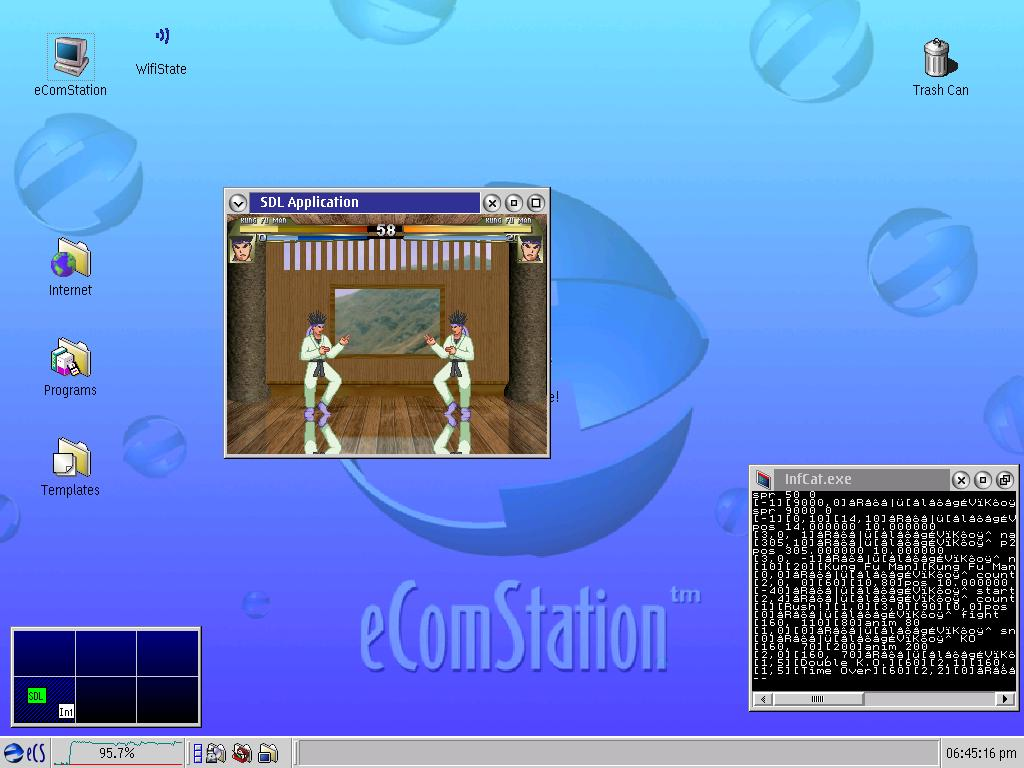Minimize the InfCat.exe window
This screenshot has height=768, width=1024.
[x=983, y=481]
